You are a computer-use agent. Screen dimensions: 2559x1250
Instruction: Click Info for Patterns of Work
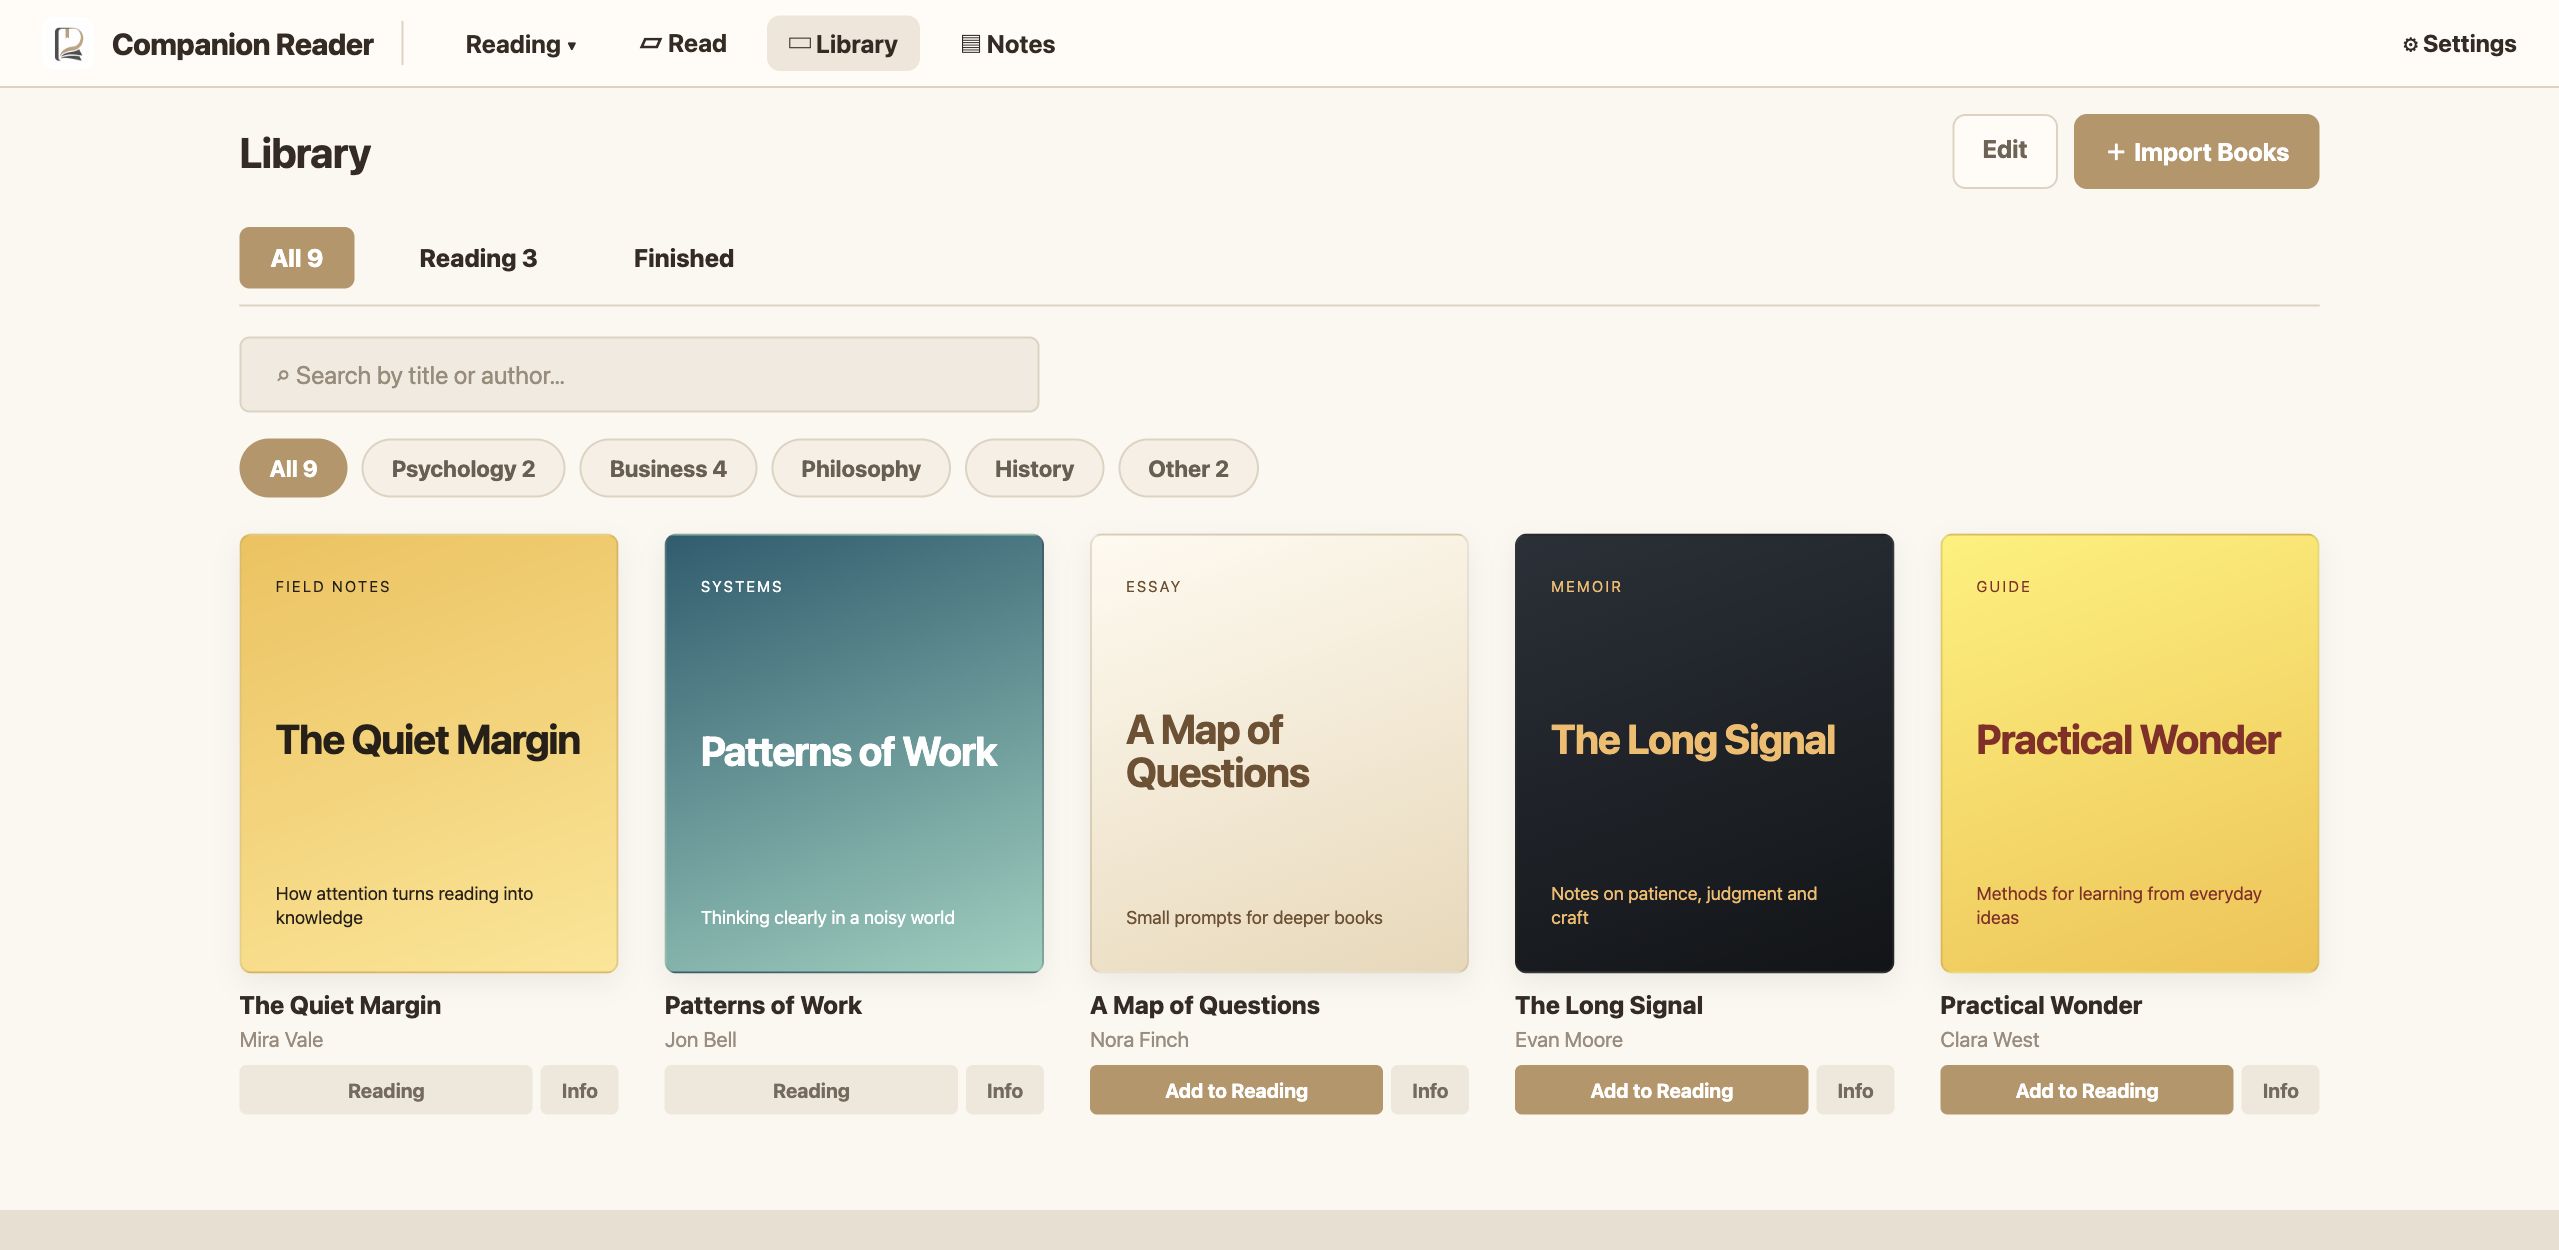coord(1004,1090)
